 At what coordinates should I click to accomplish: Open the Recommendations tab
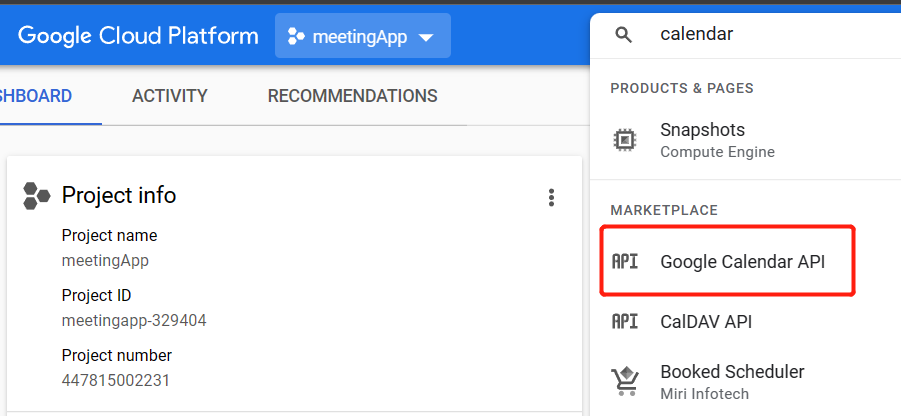[352, 97]
